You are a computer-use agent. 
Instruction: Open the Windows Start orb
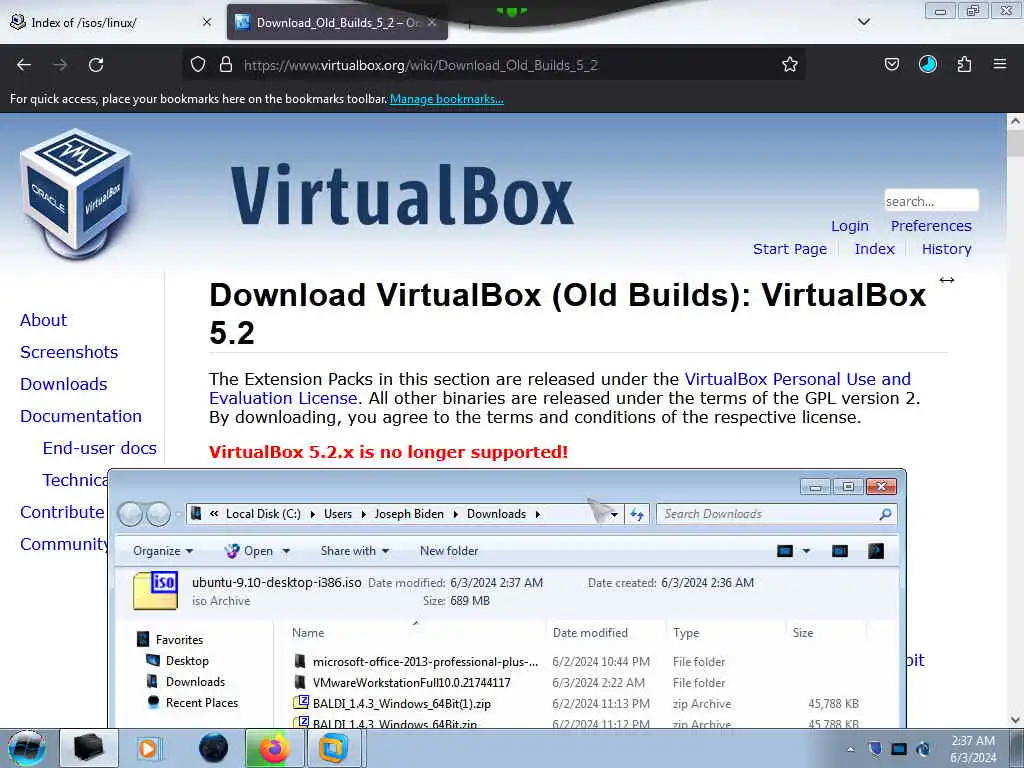click(x=27, y=748)
